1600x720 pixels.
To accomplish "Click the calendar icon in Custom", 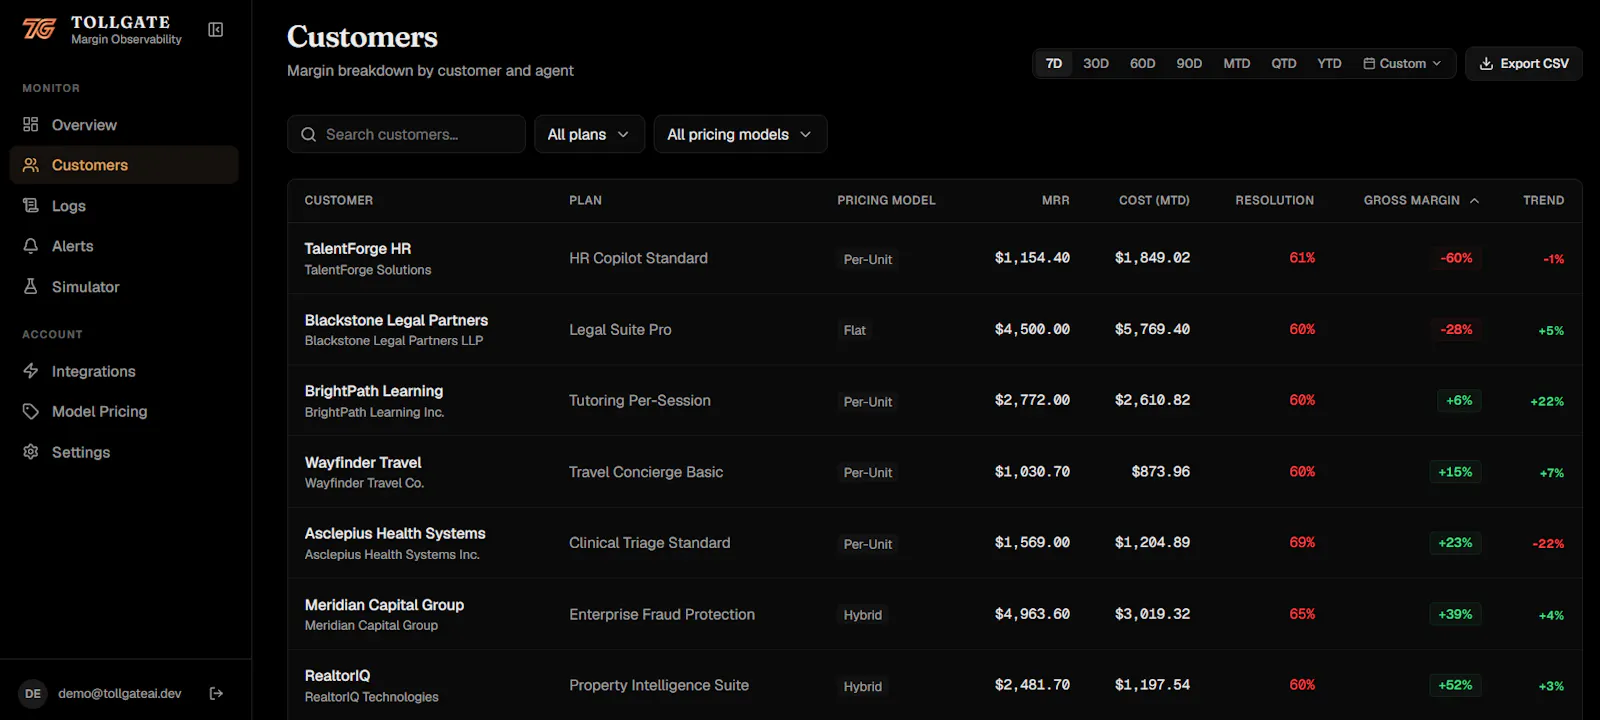I will point(1369,63).
